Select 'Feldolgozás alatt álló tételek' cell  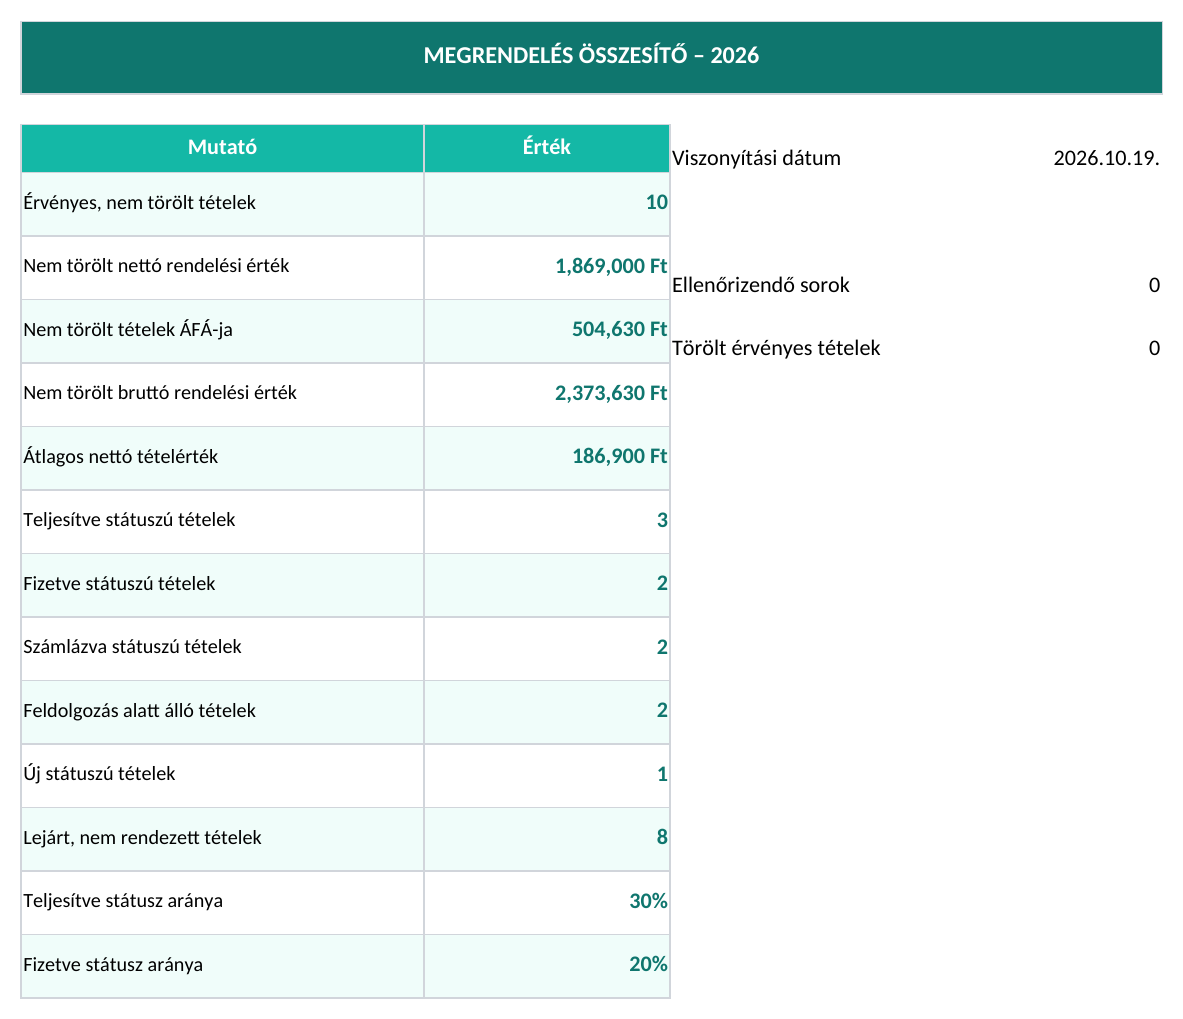point(223,712)
